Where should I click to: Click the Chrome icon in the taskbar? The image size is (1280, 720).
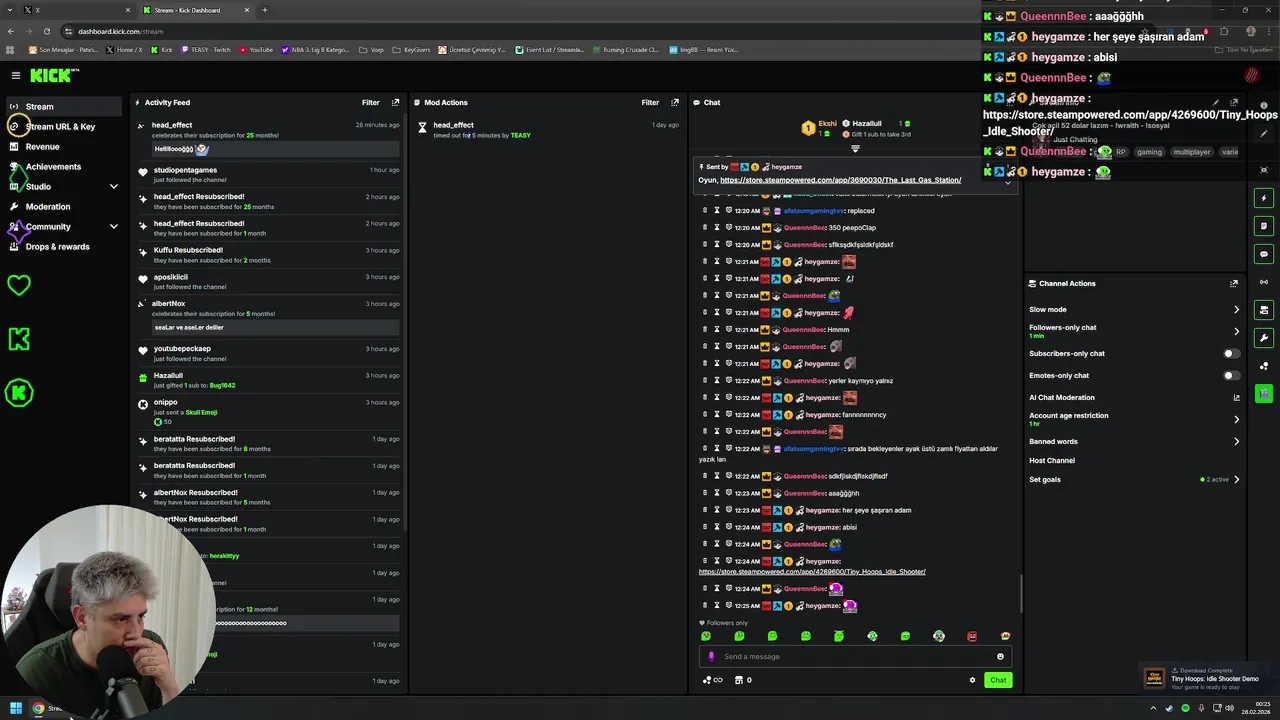click(x=38, y=708)
